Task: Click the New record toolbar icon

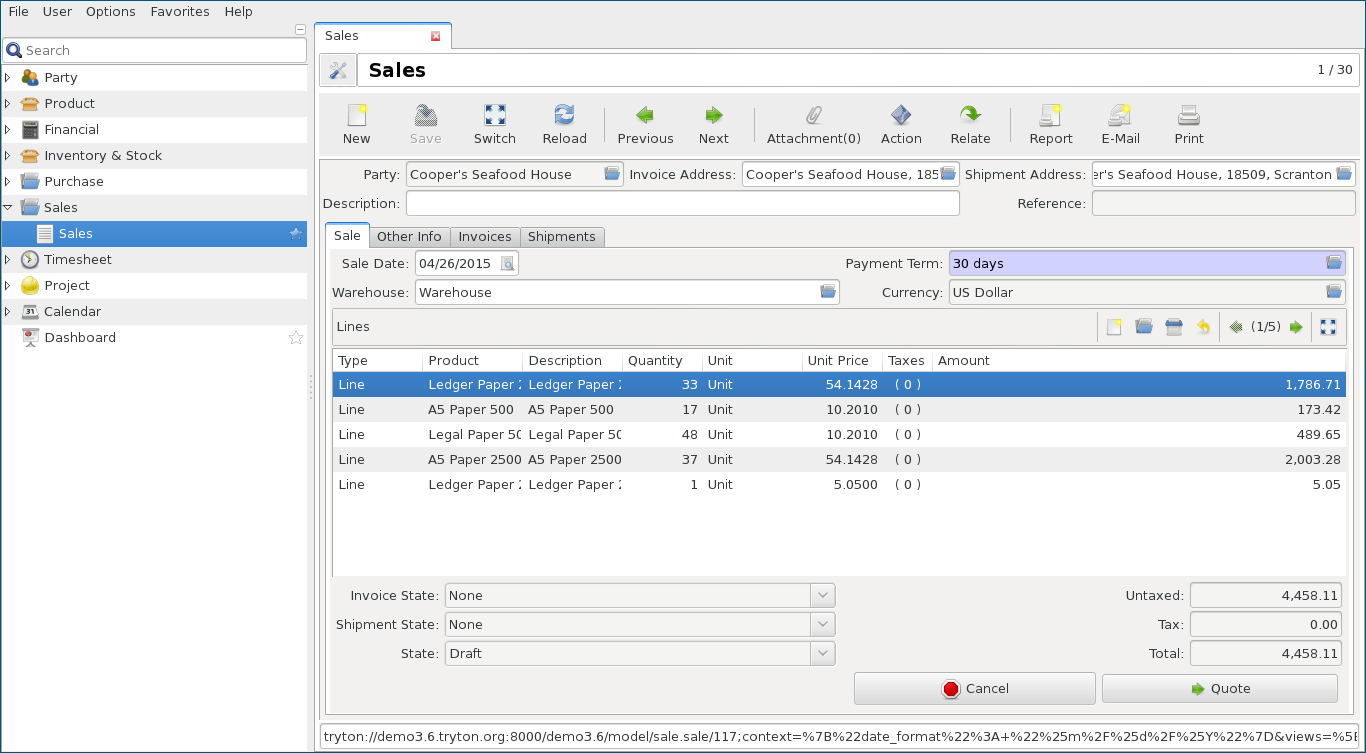Action: (x=356, y=124)
